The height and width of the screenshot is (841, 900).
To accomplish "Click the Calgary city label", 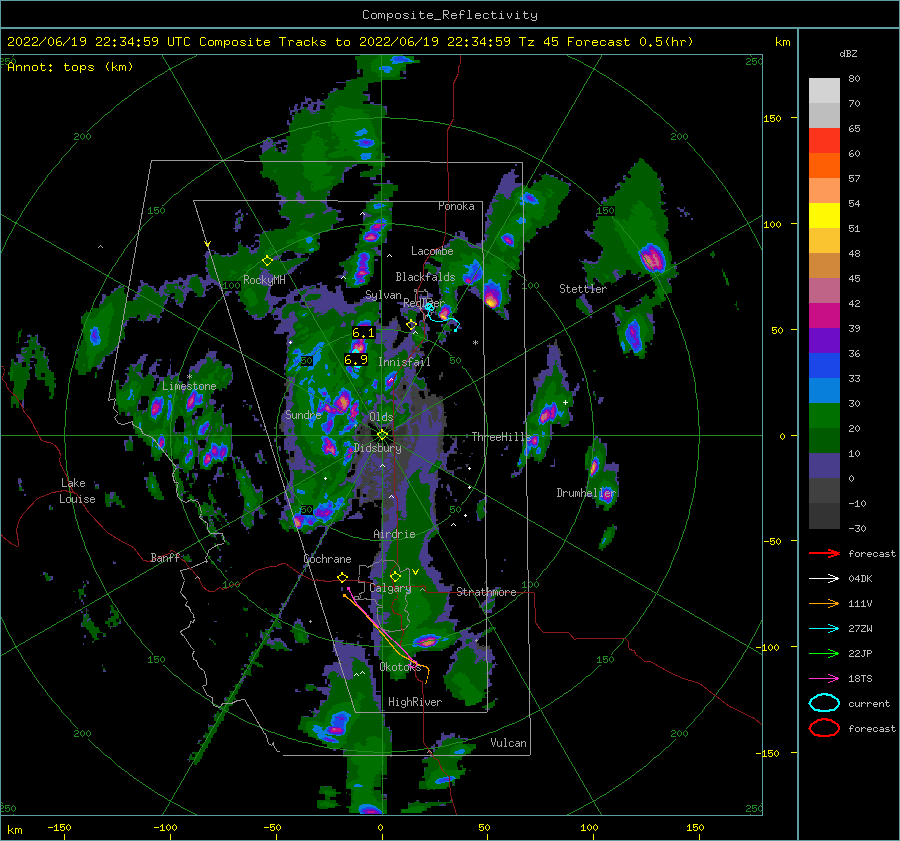I will (390, 588).
